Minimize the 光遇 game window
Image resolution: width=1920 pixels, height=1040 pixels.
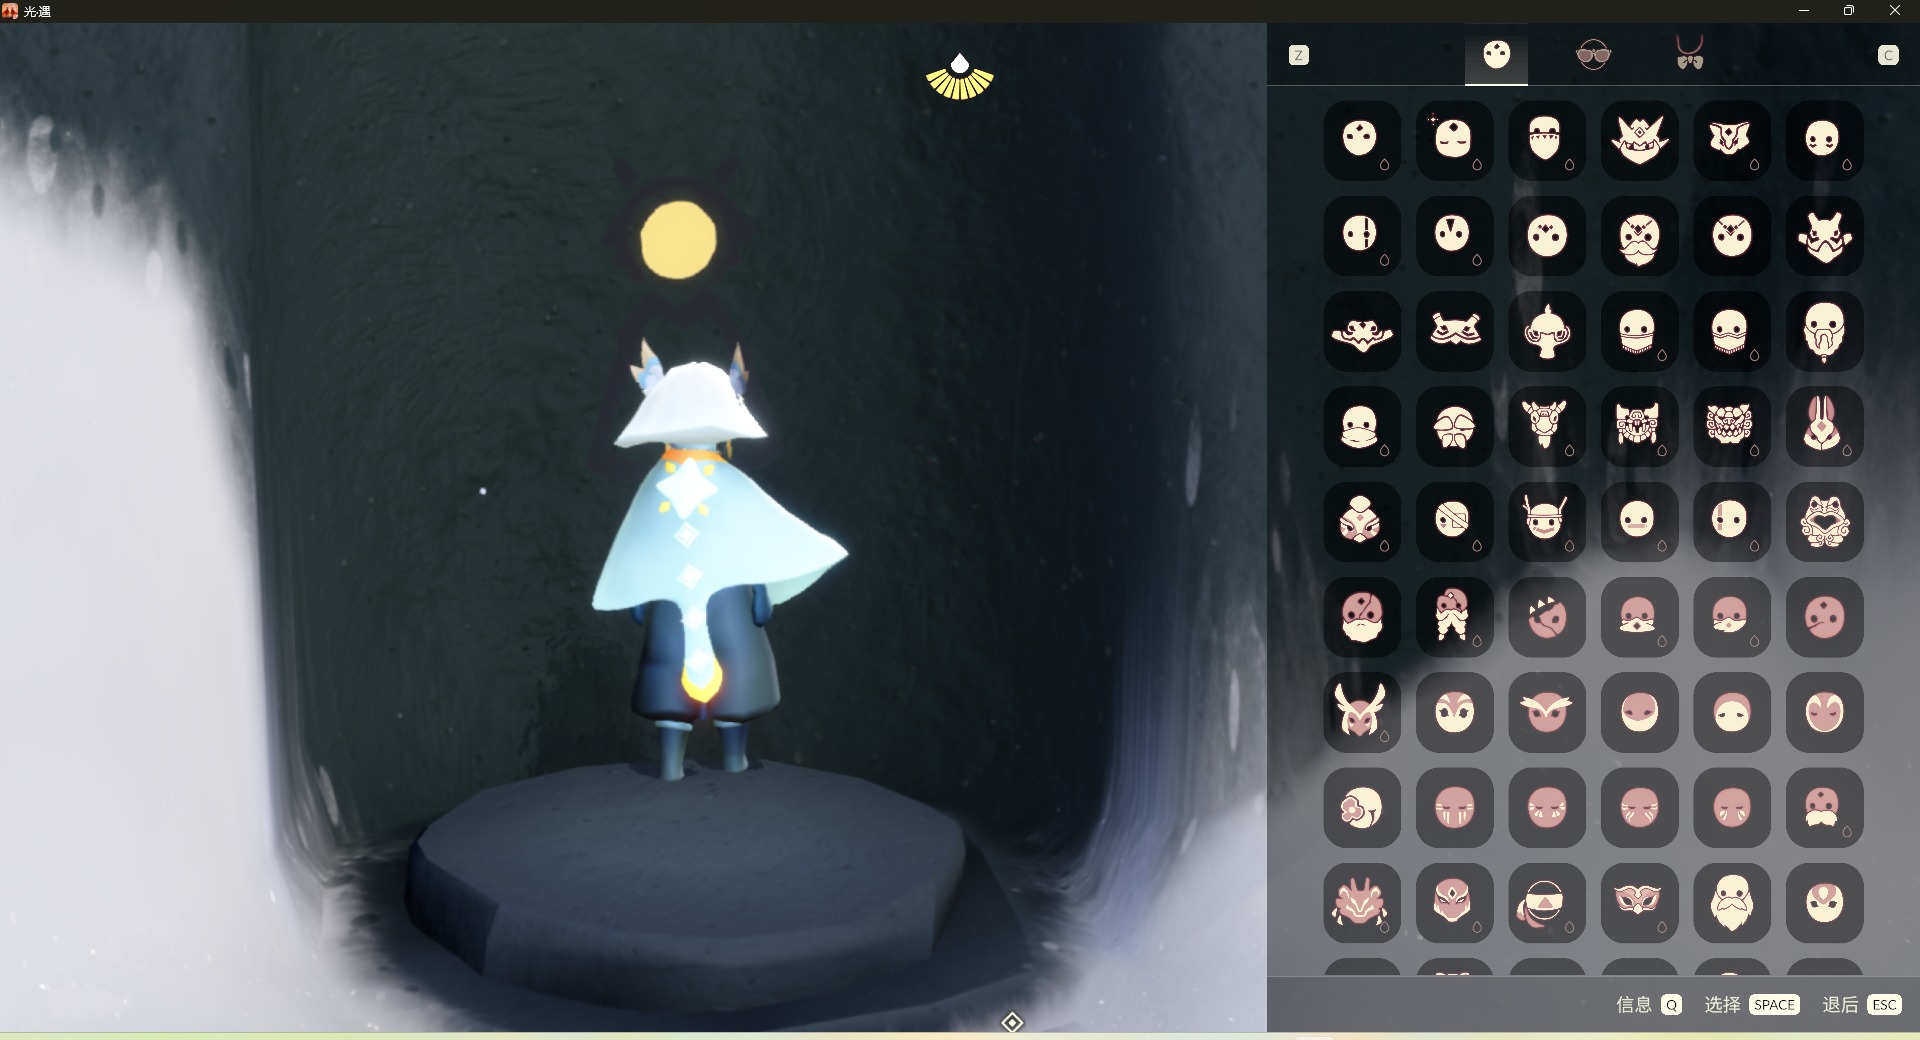pos(1804,11)
